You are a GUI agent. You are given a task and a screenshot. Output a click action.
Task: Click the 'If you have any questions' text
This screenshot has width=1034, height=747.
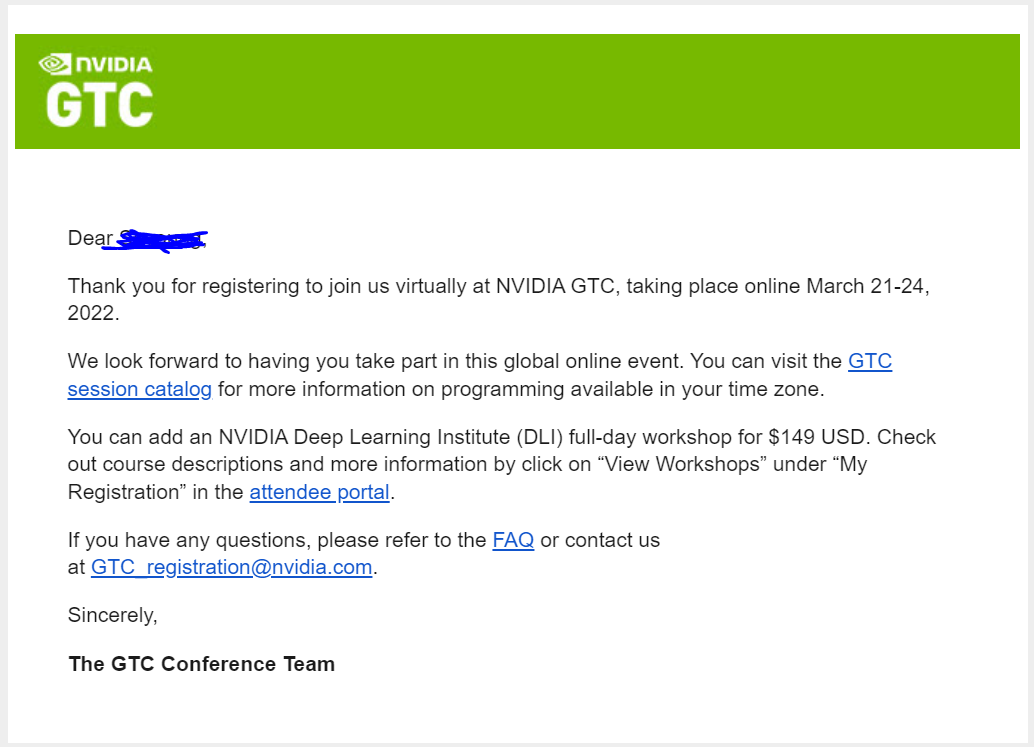click(190, 540)
